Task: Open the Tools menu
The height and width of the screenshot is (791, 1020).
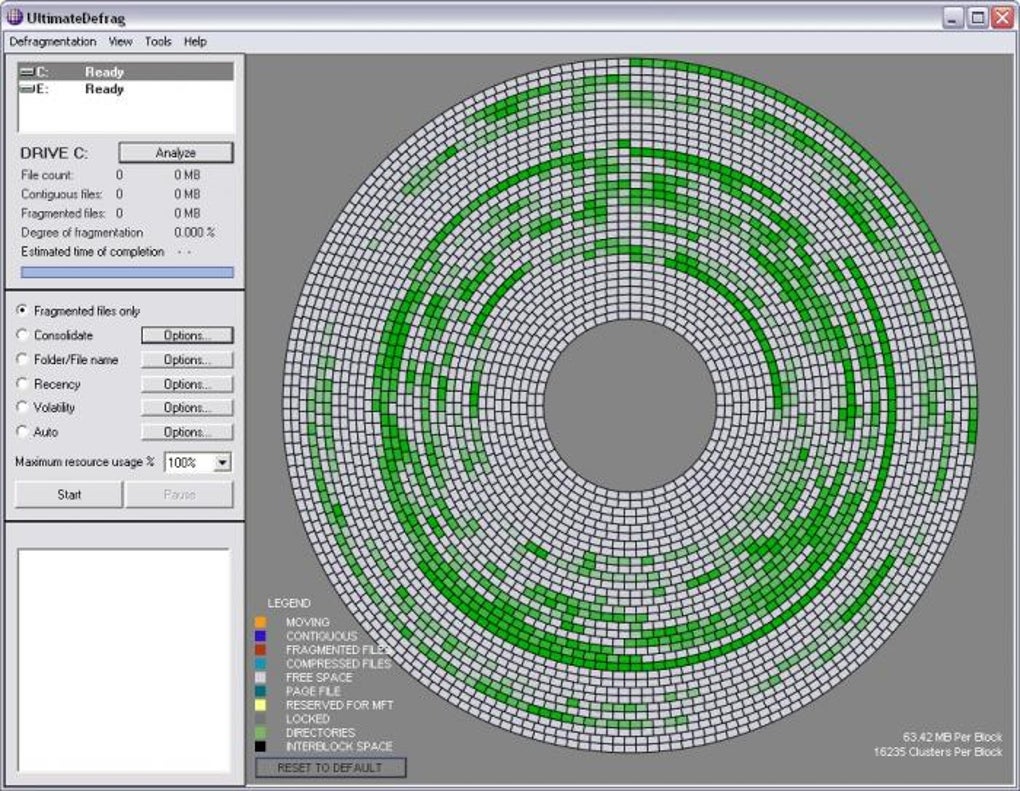Action: click(x=158, y=41)
